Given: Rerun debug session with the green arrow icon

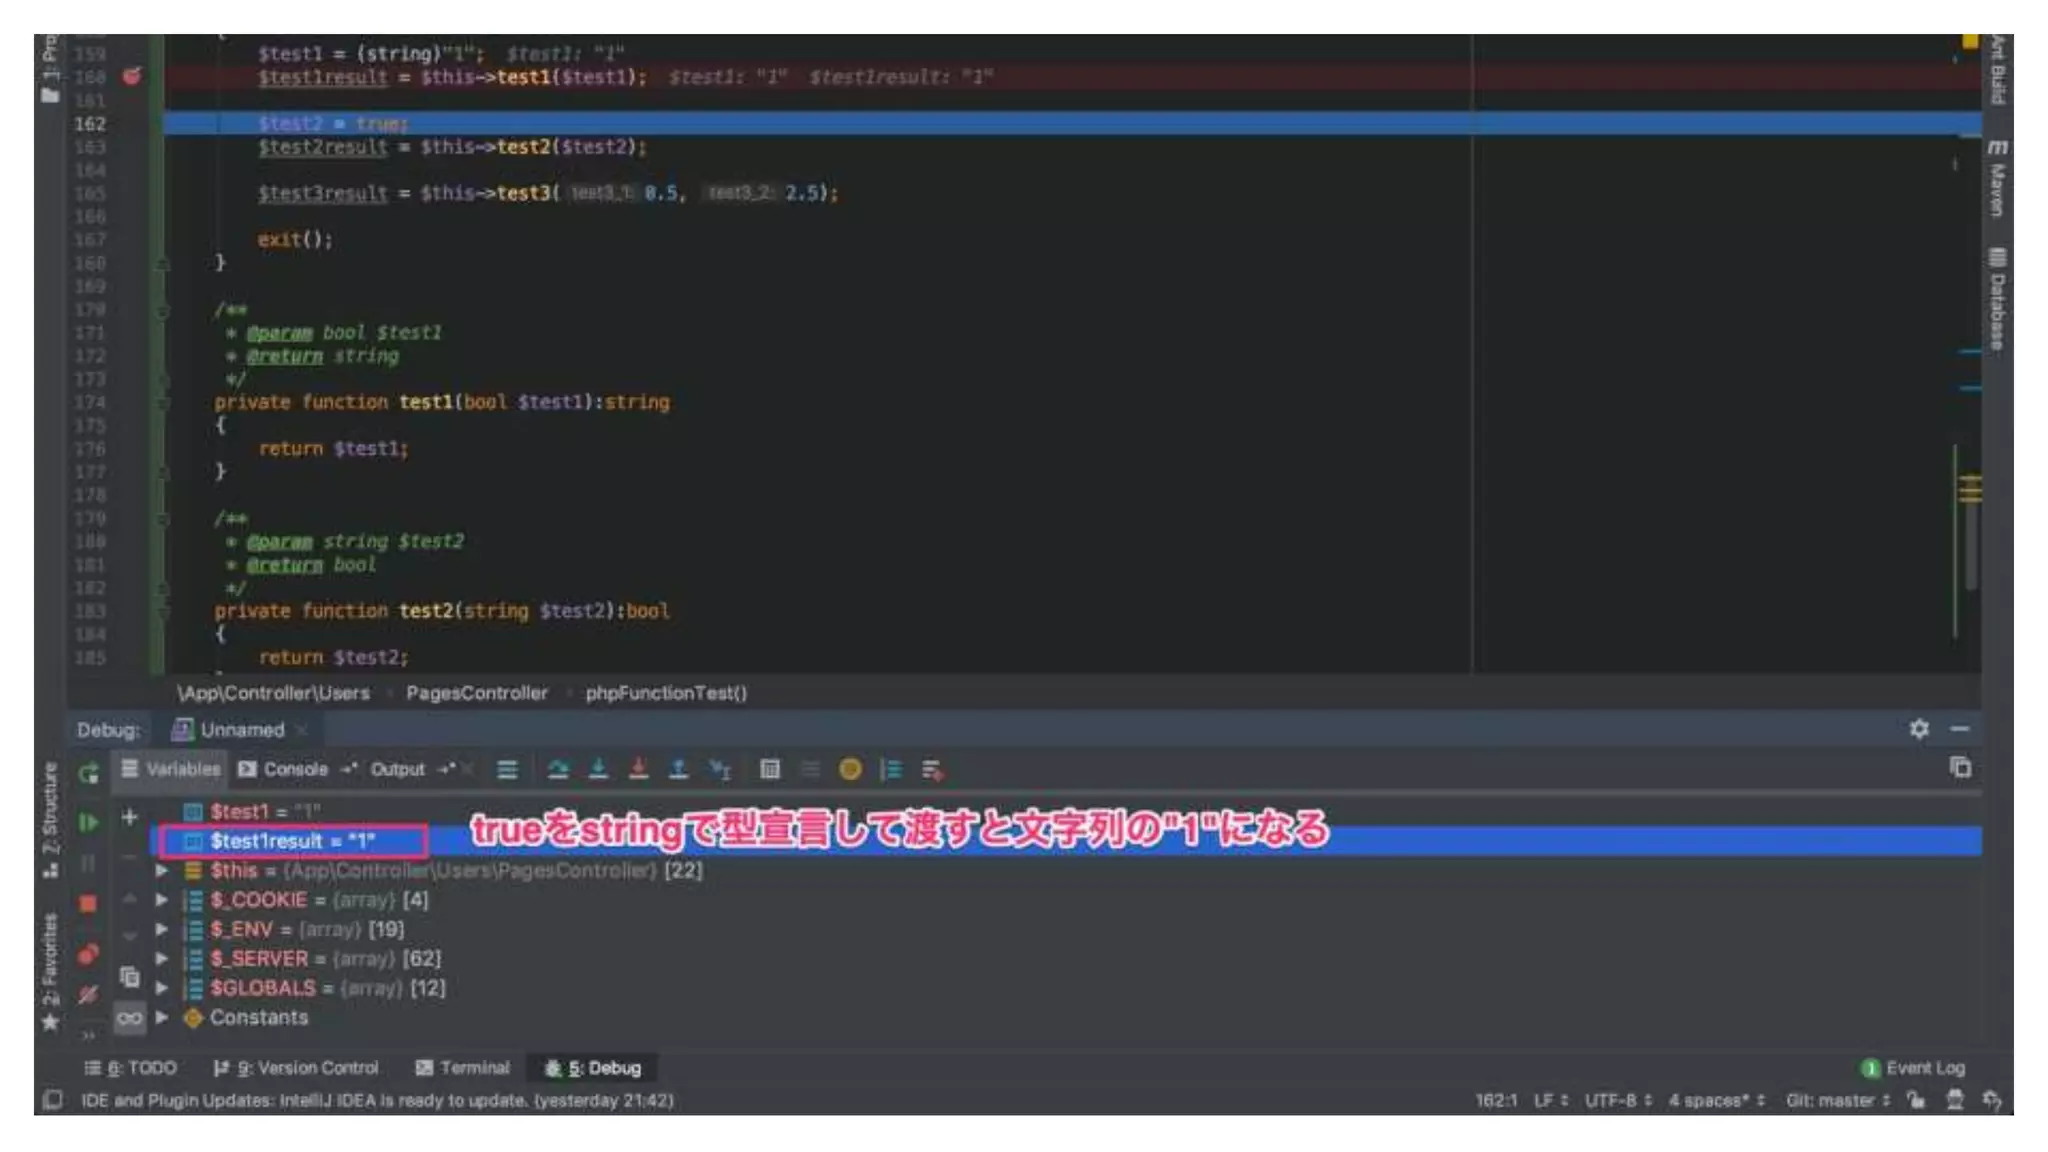Looking at the screenshot, I should [x=88, y=772].
